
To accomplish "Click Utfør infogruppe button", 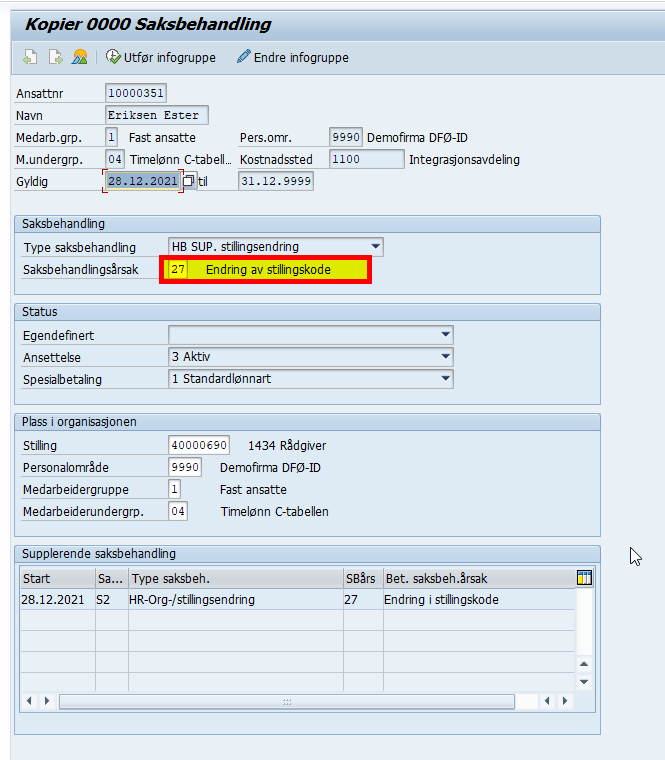I will [x=161, y=57].
